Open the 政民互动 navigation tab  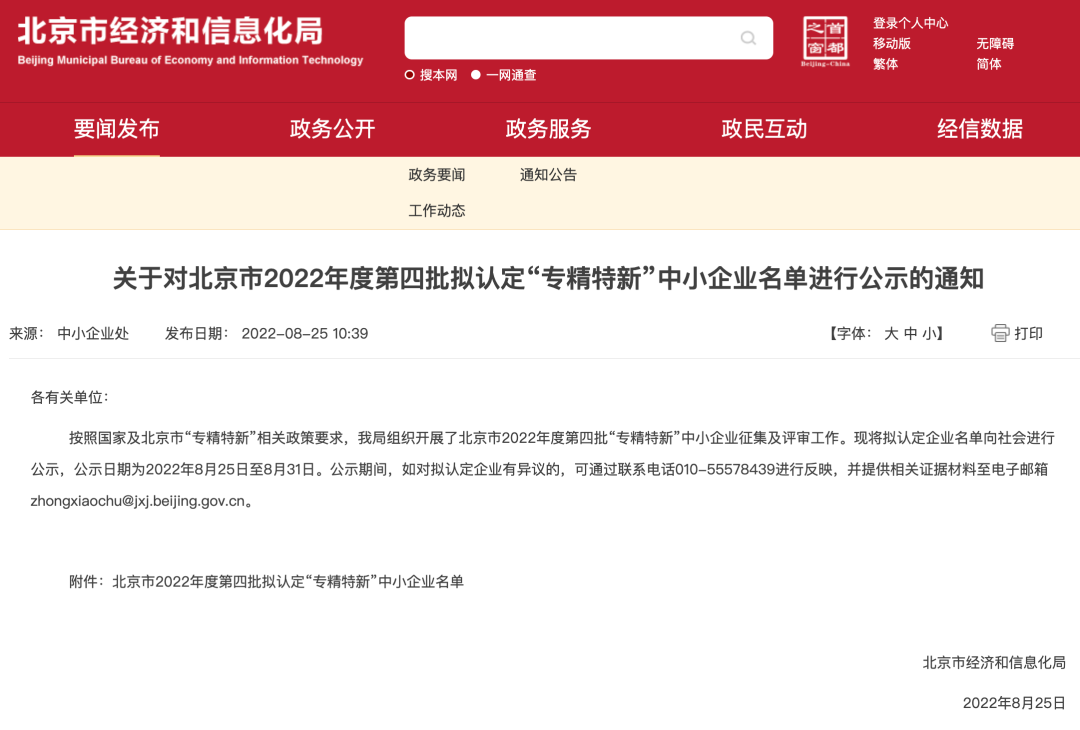click(x=764, y=129)
